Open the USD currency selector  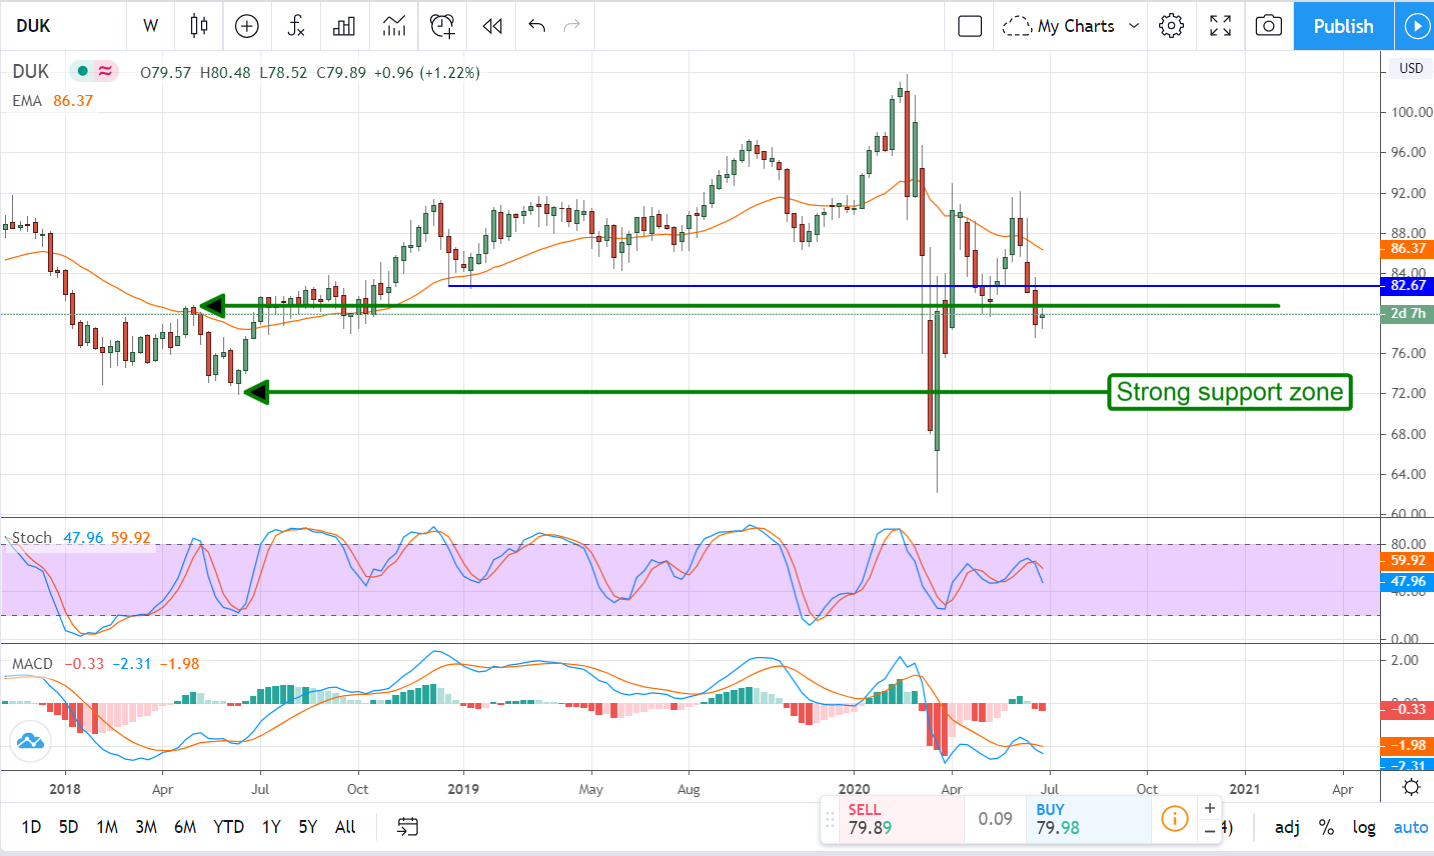tap(1411, 68)
